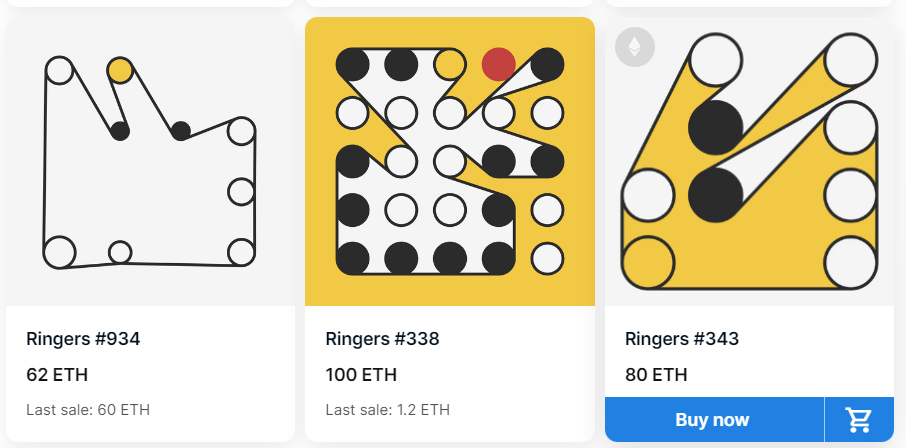Open the yellow Ringers #338 artwork thumbnail
Viewport: 906px width, 448px height.
450,161
